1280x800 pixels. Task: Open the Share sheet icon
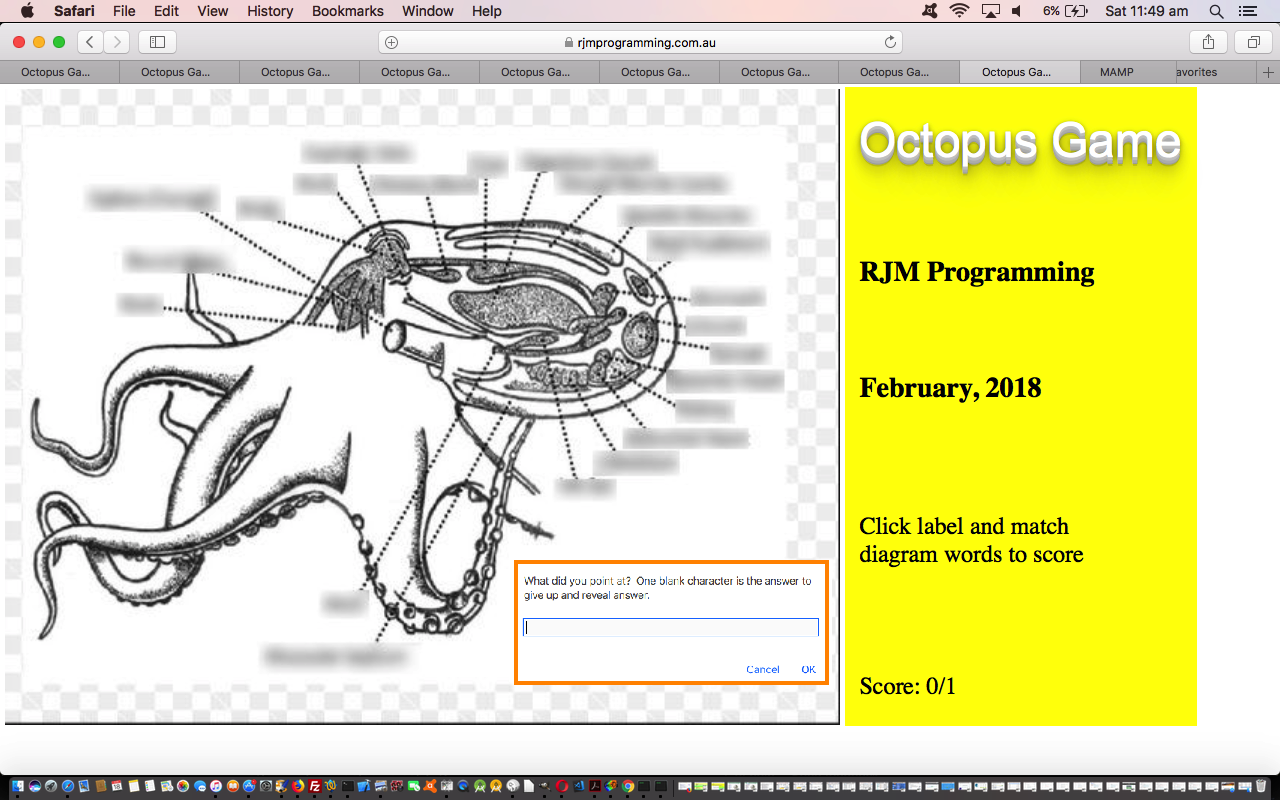coord(1208,42)
